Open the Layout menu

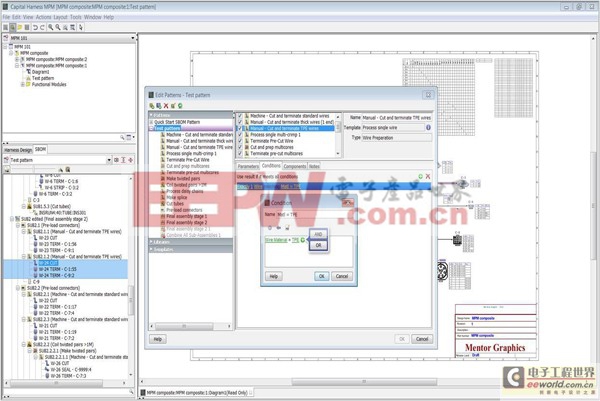(60, 17)
